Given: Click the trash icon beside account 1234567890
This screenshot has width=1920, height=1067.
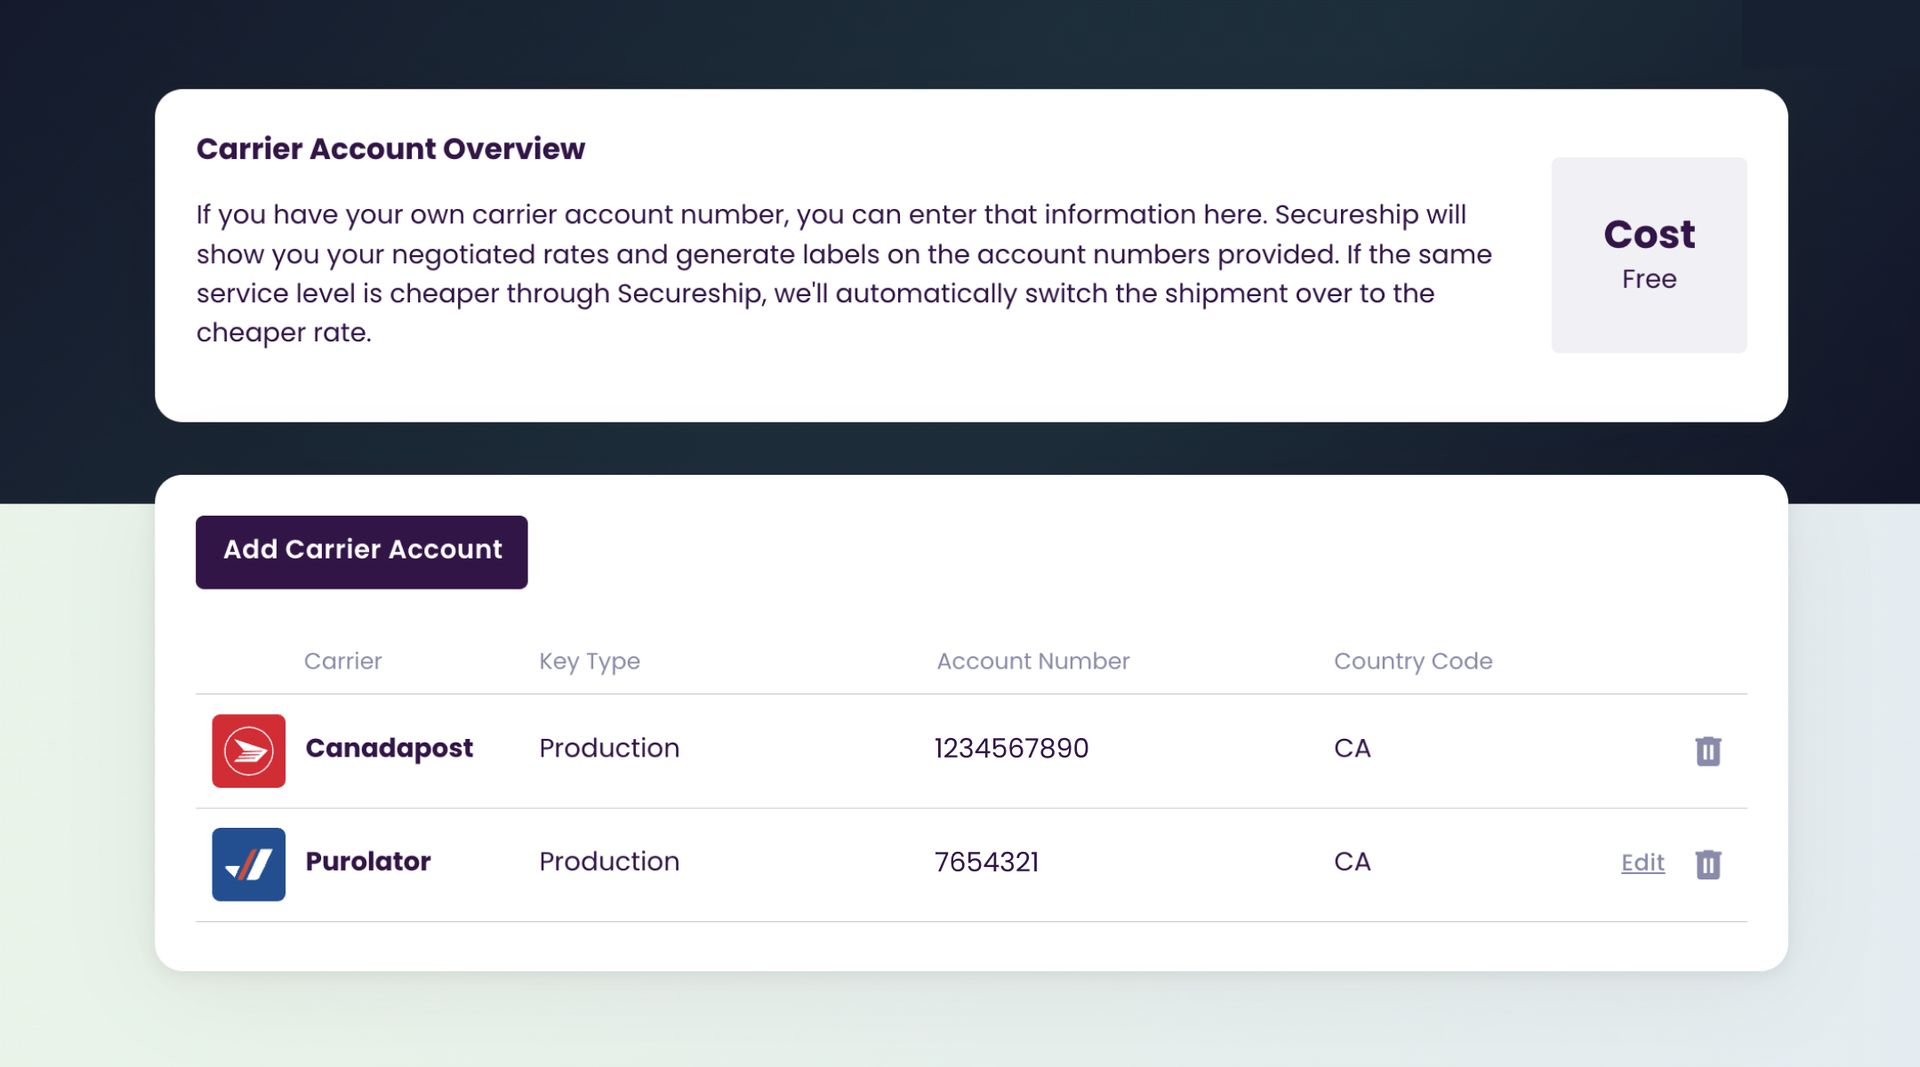Looking at the screenshot, I should [1708, 751].
